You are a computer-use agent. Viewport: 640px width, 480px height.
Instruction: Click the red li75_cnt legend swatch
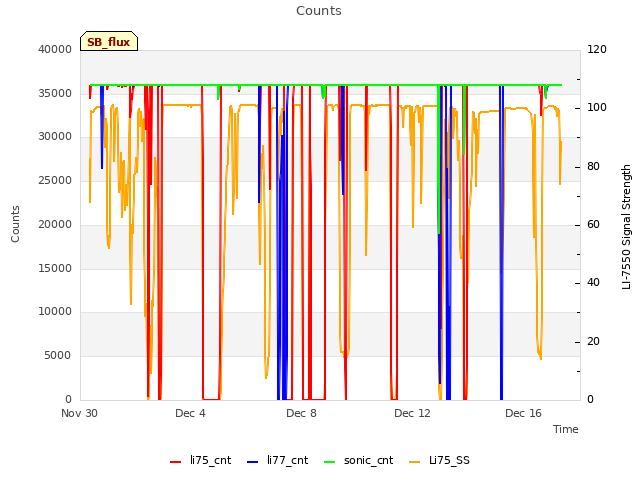pos(176,462)
